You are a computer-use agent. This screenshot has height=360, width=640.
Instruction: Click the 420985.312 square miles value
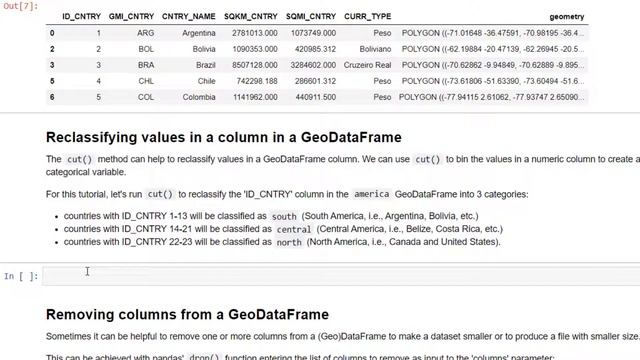(x=315, y=49)
